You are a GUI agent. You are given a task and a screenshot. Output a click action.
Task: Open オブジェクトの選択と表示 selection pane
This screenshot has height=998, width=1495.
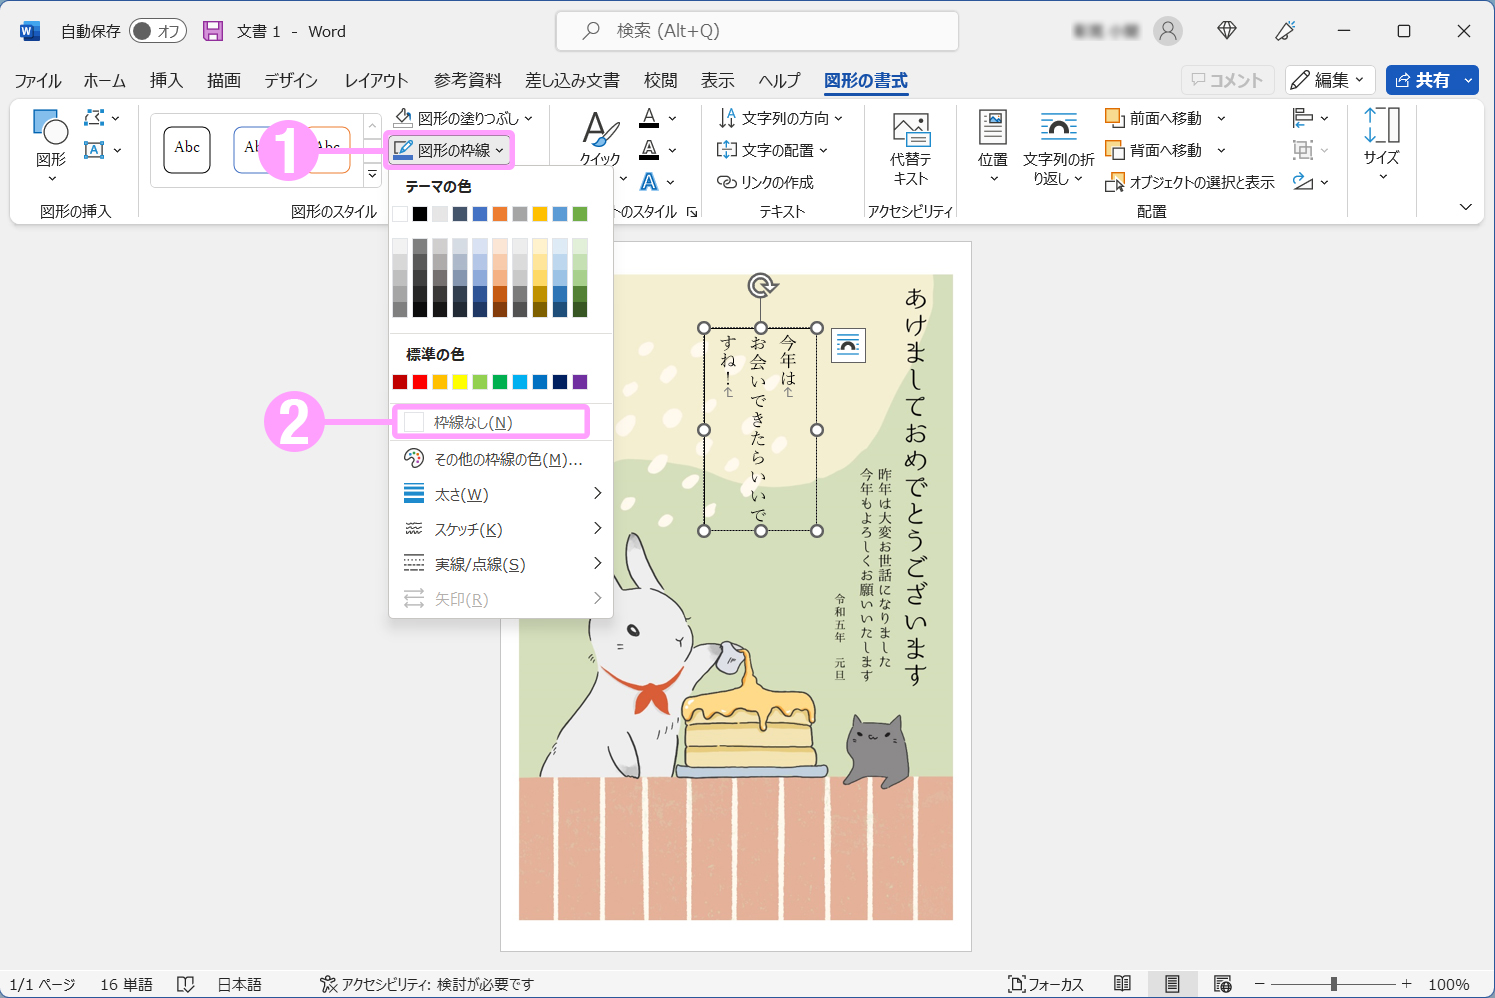(1189, 182)
